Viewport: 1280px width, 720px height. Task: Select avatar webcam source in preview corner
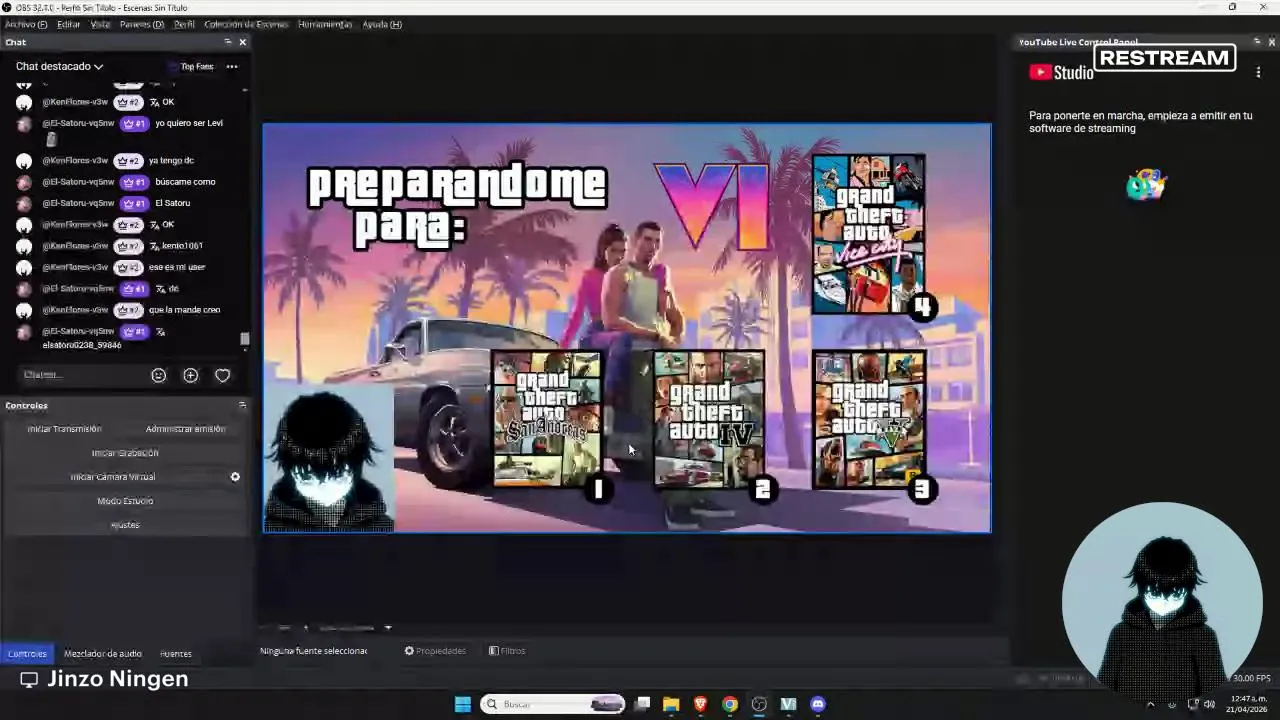click(x=328, y=460)
